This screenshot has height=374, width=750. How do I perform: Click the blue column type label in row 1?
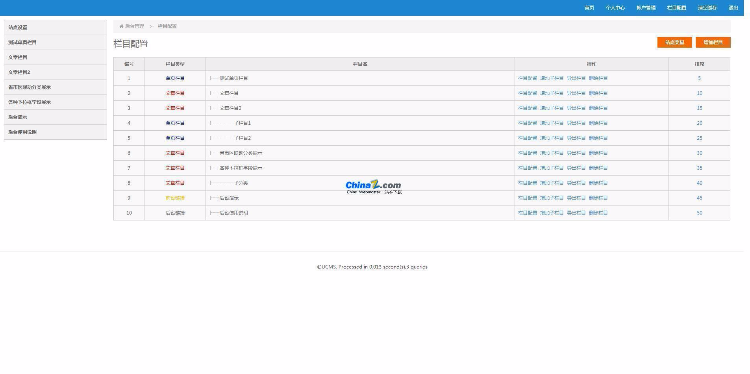175,78
